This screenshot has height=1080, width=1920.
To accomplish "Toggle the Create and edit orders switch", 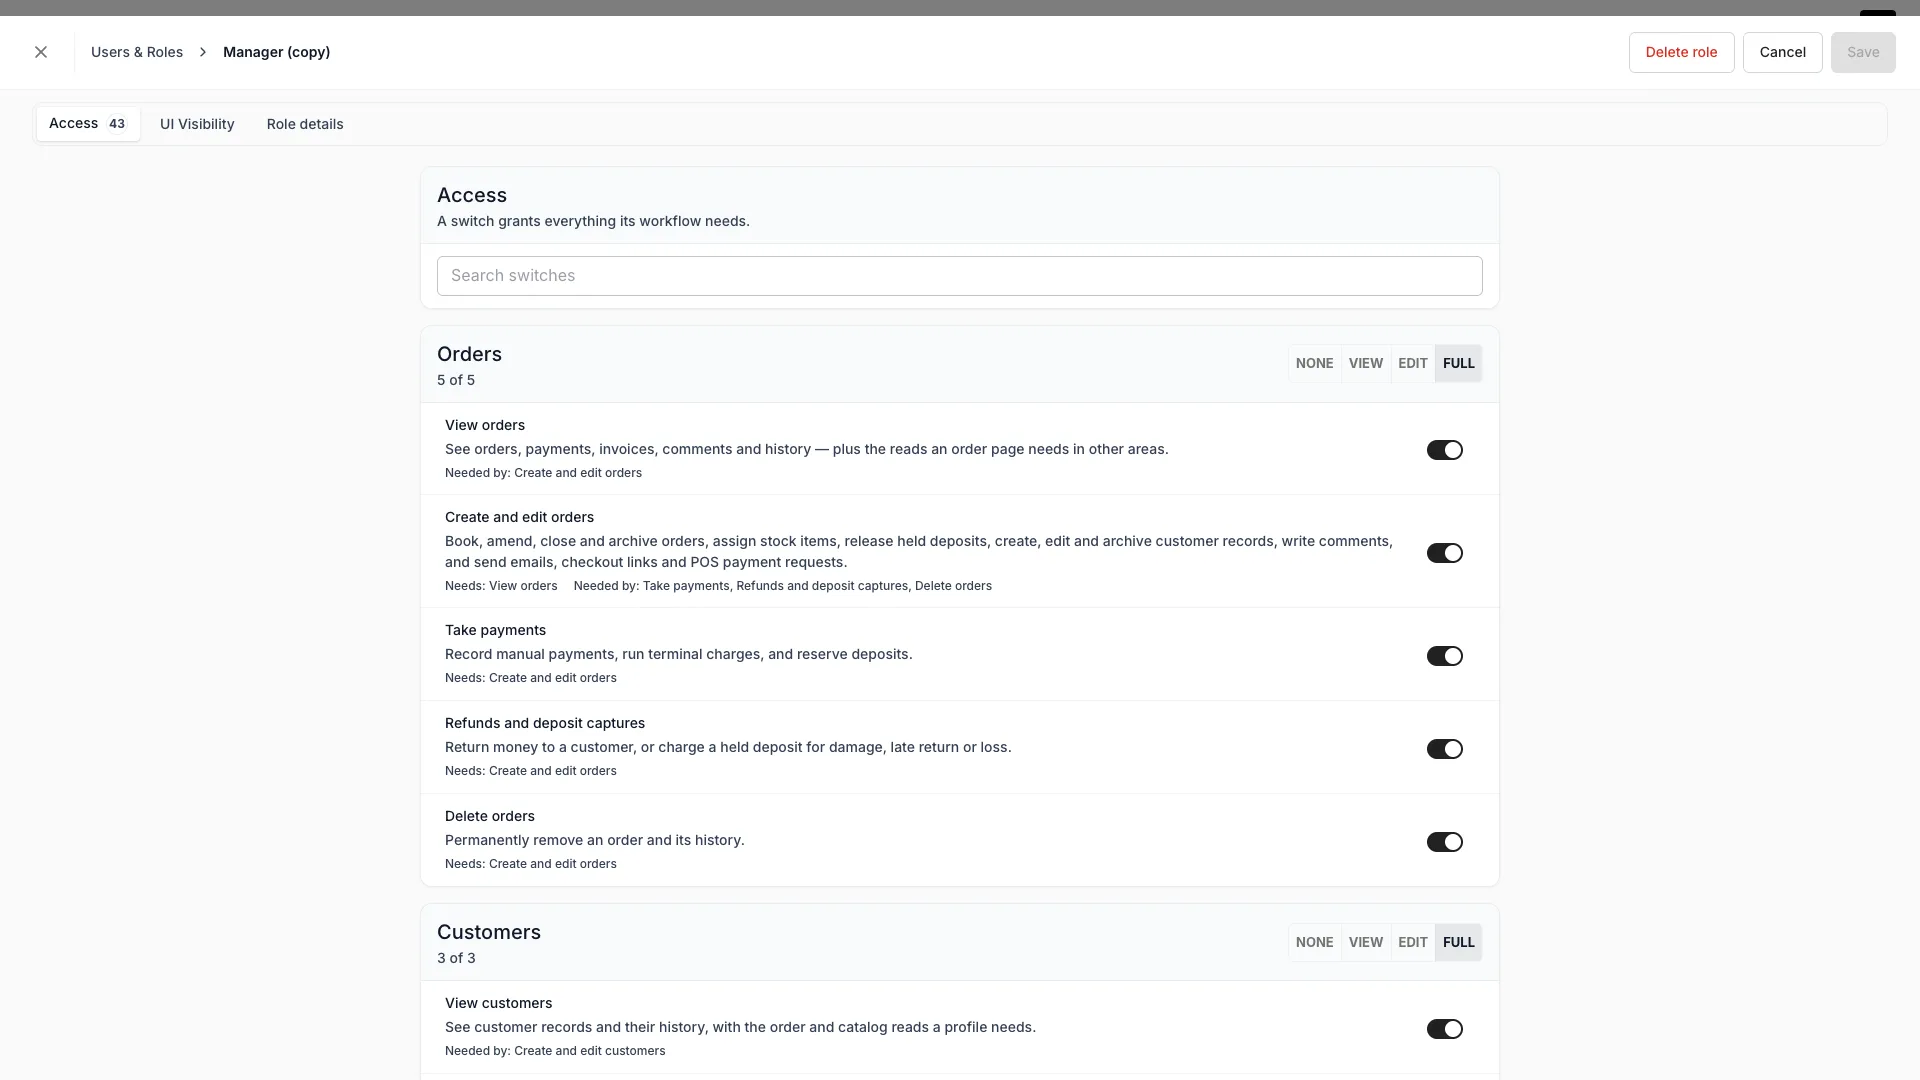I will pyautogui.click(x=1444, y=553).
